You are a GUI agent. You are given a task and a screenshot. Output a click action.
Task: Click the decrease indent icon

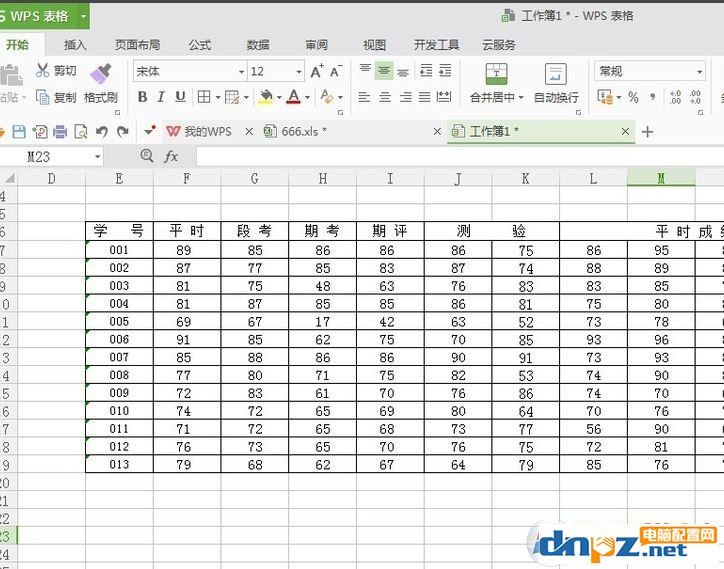(426, 71)
